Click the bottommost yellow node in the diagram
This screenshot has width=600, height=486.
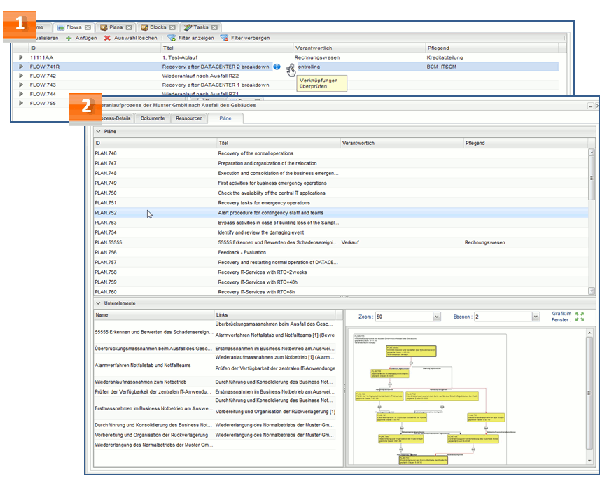pos(423,460)
